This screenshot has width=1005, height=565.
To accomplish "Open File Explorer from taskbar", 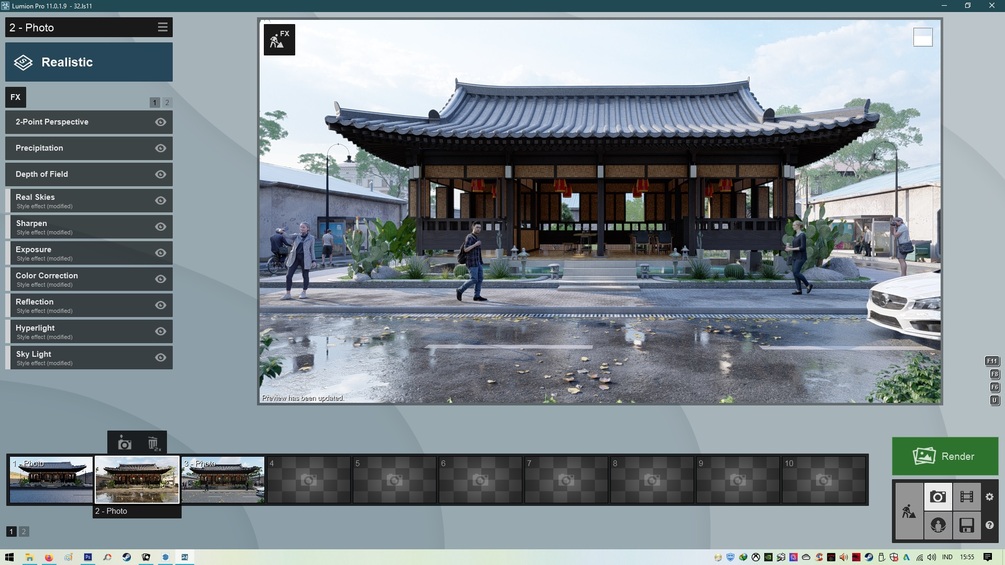I will point(29,557).
